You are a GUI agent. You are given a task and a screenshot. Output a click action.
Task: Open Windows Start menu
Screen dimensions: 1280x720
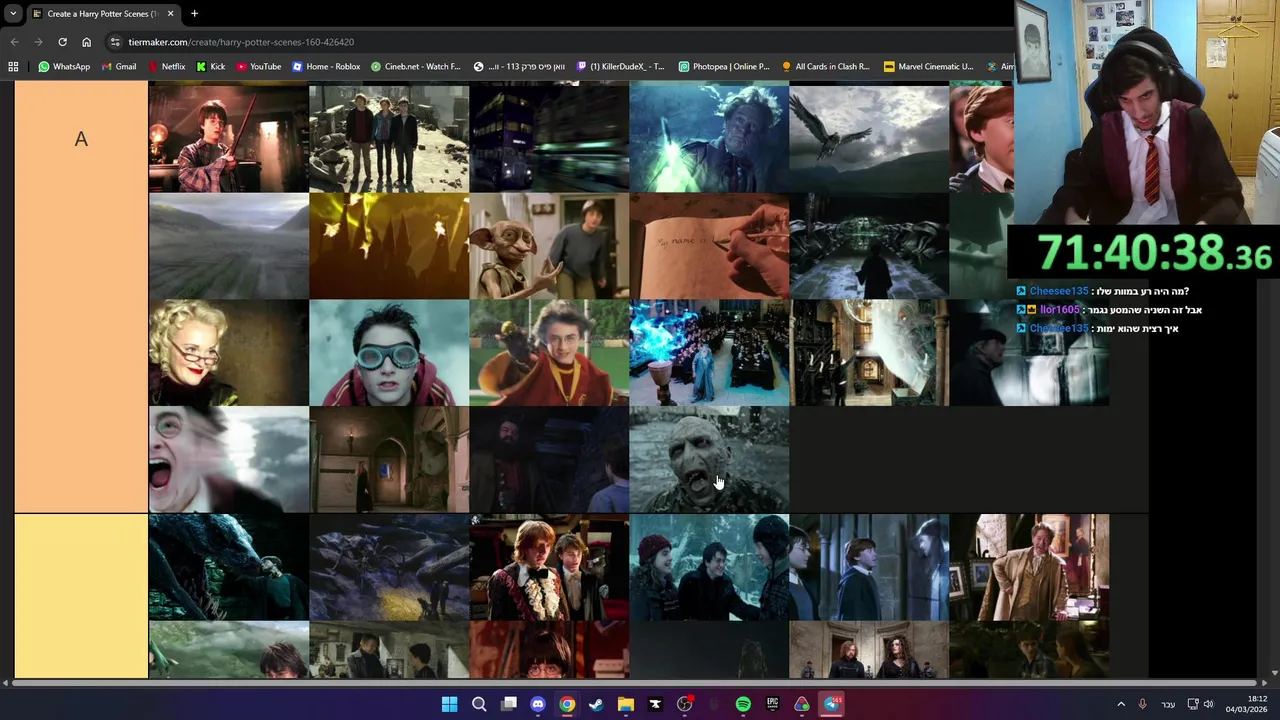tap(450, 704)
